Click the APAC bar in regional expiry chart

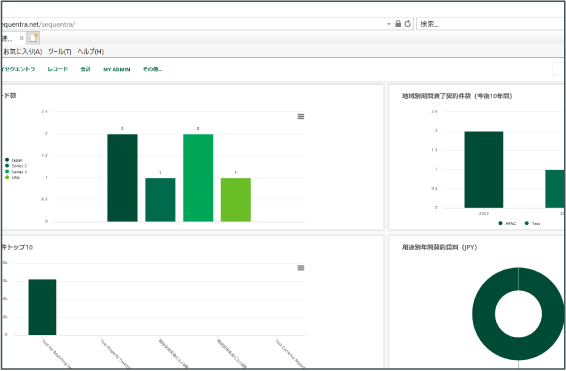tap(484, 170)
